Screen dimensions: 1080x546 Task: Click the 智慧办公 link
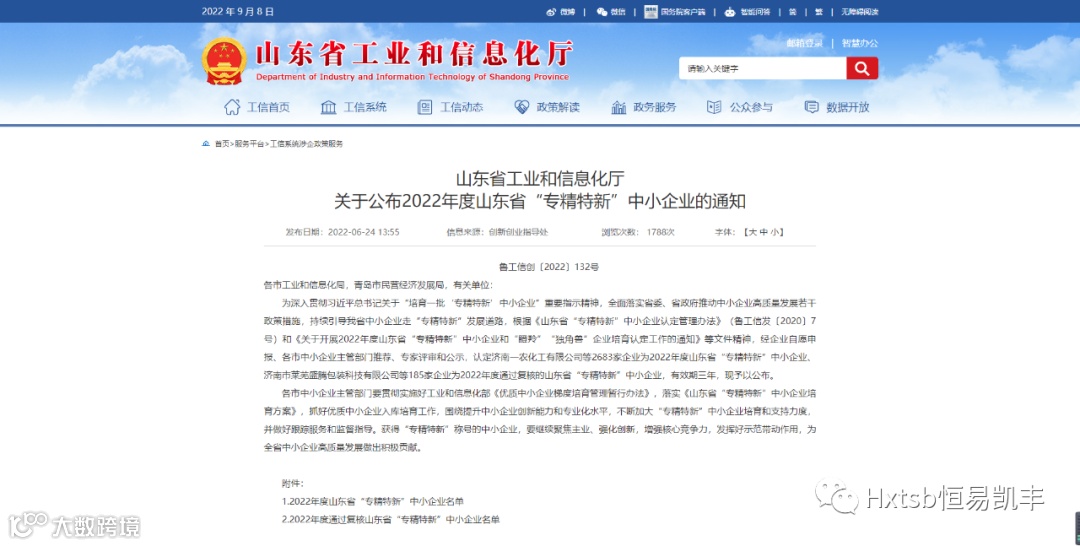coord(860,43)
